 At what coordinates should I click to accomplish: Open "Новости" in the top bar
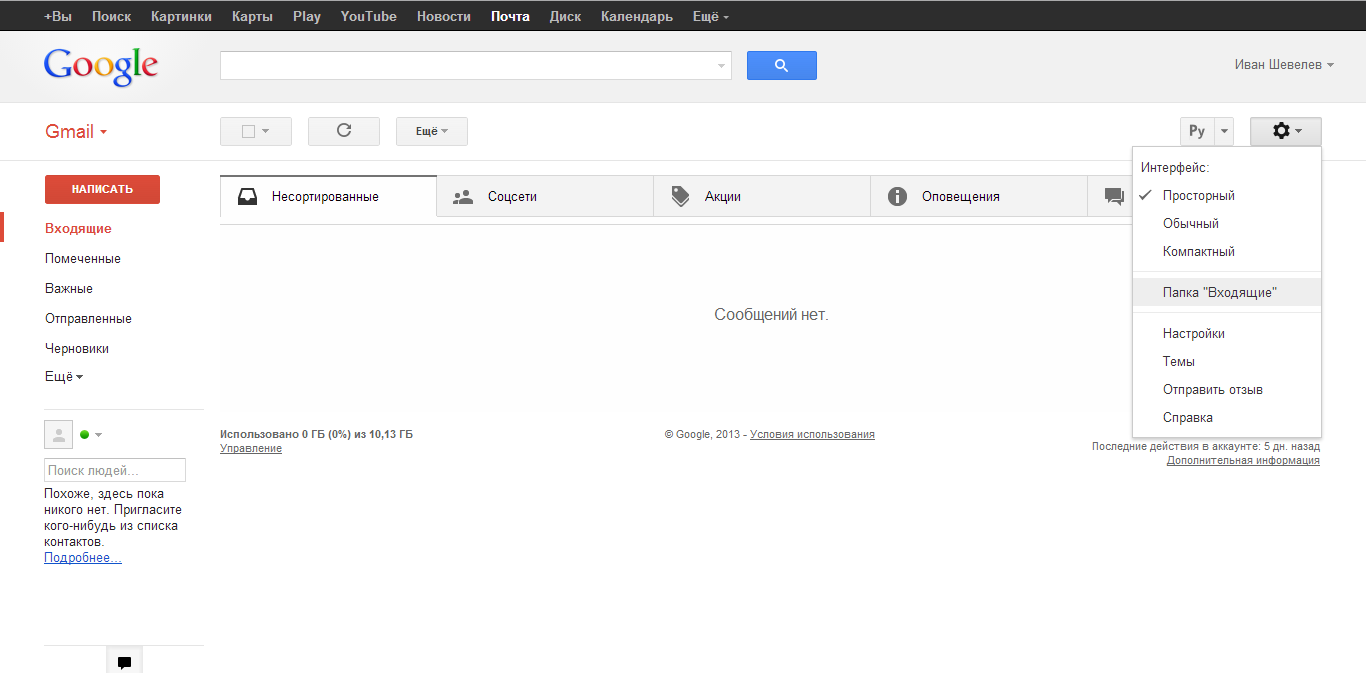[444, 17]
